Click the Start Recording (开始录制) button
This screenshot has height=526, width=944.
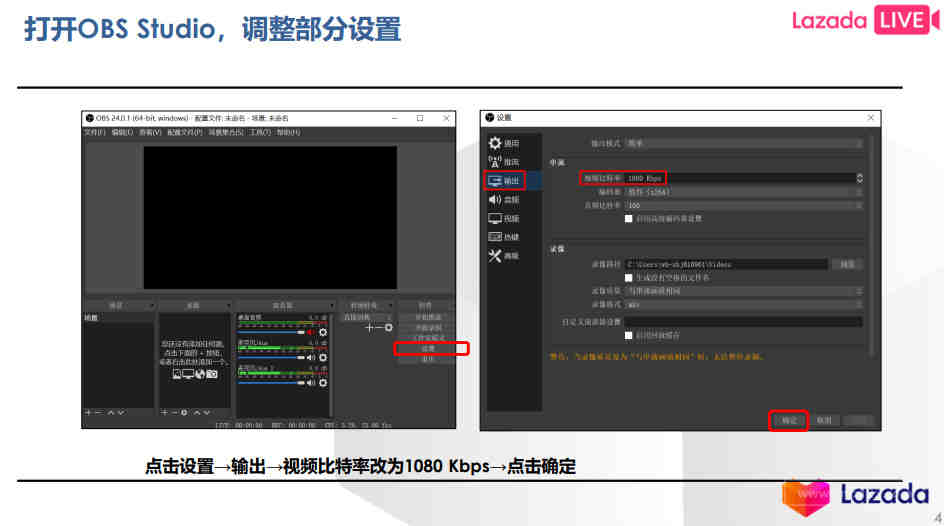427,327
